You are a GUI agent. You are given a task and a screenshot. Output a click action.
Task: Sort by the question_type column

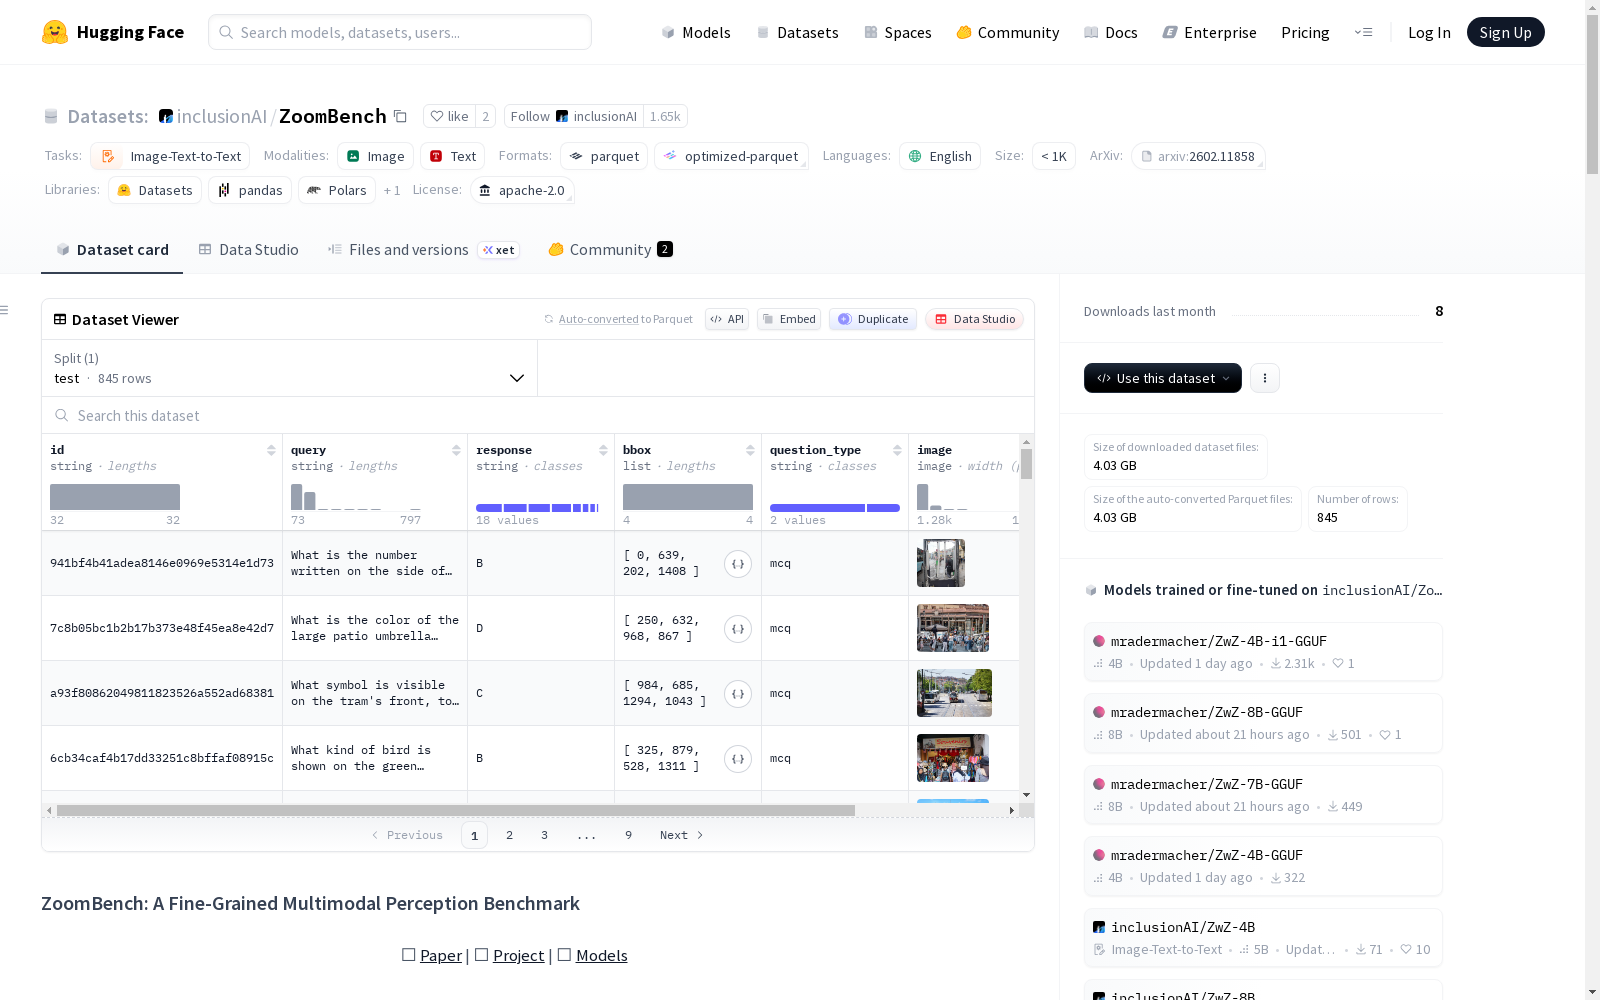click(x=897, y=450)
